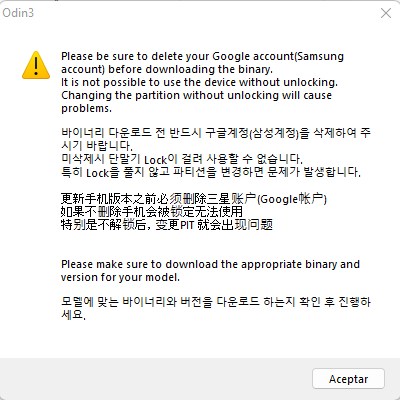This screenshot has width=400, height=400.
Task: Click the Korean line starting '바이너리 다운로드'
Action: pyautogui.click(x=216, y=133)
